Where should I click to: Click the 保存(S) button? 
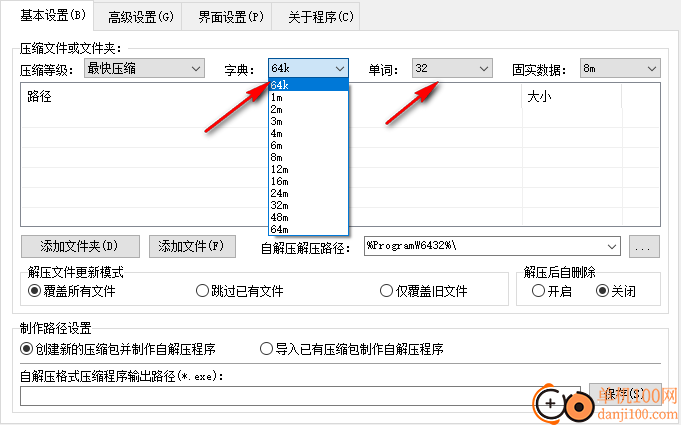pyautogui.click(x=625, y=394)
